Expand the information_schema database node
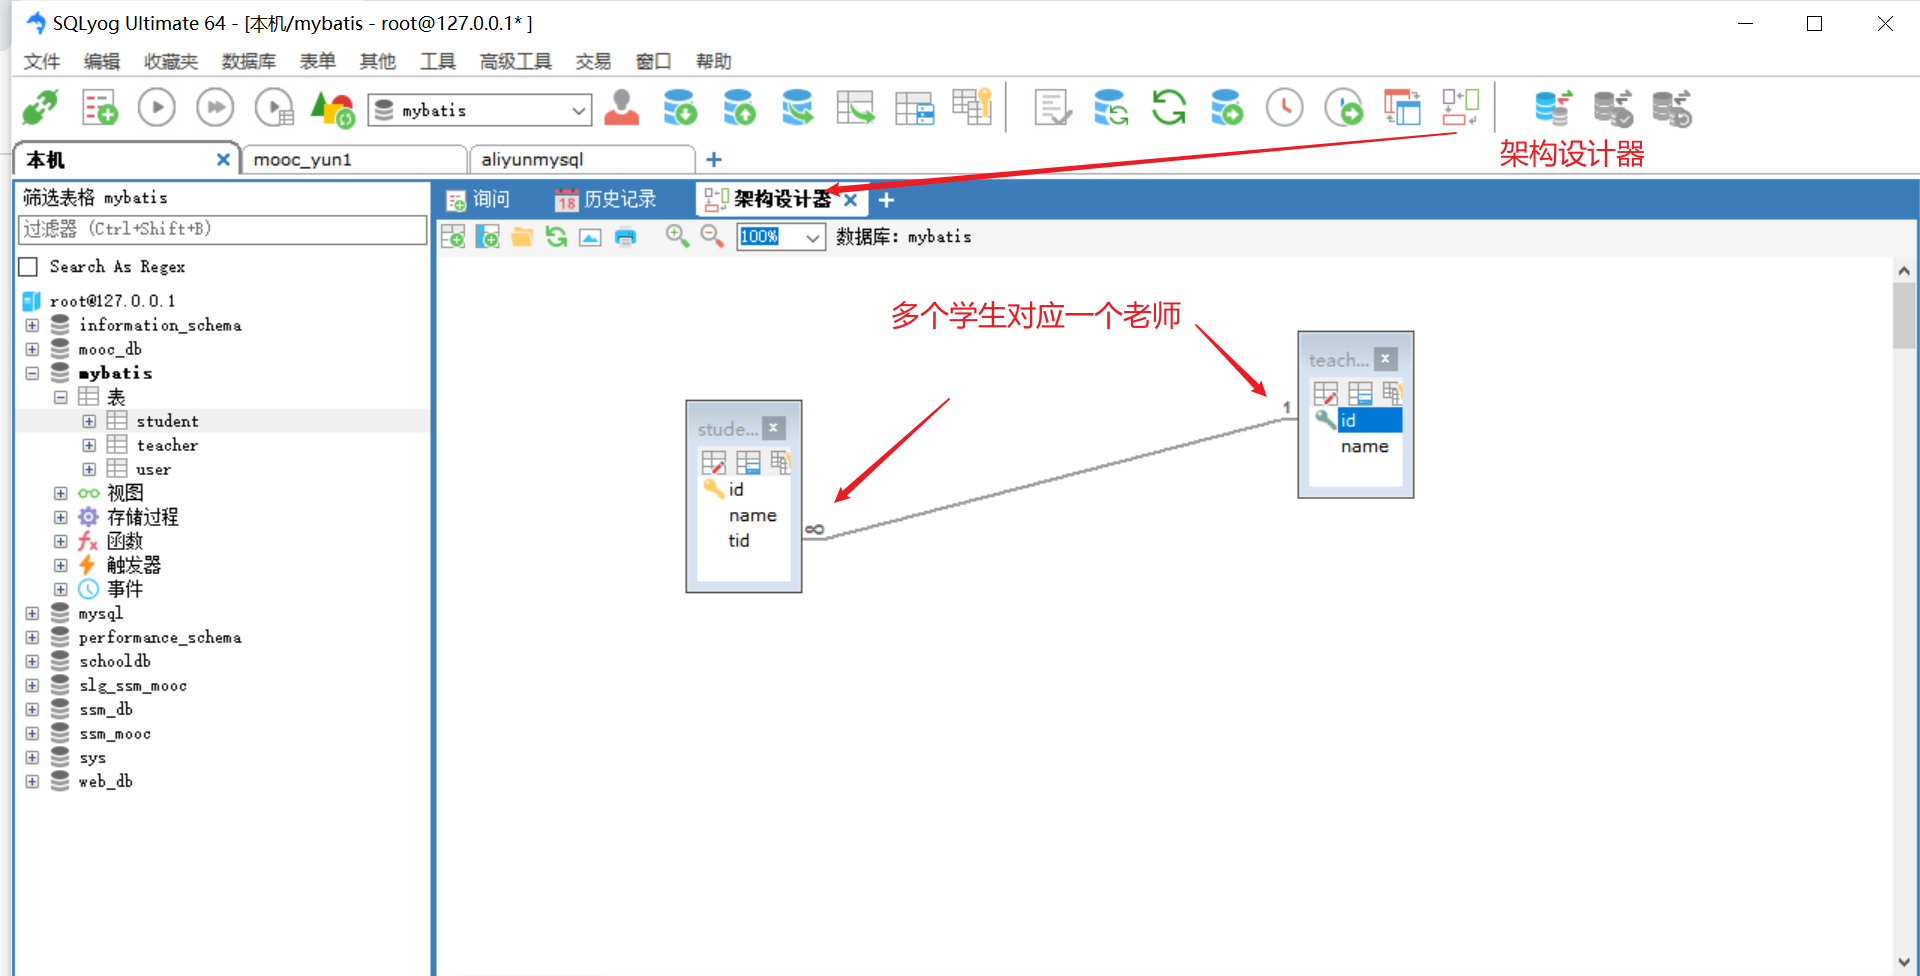Screen dimensions: 1920x976 [32, 325]
